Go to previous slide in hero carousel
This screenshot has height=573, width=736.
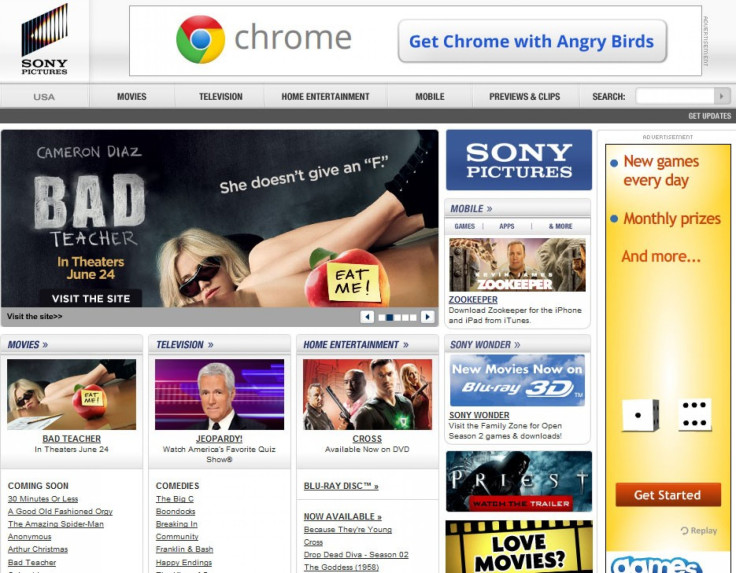tap(367, 317)
